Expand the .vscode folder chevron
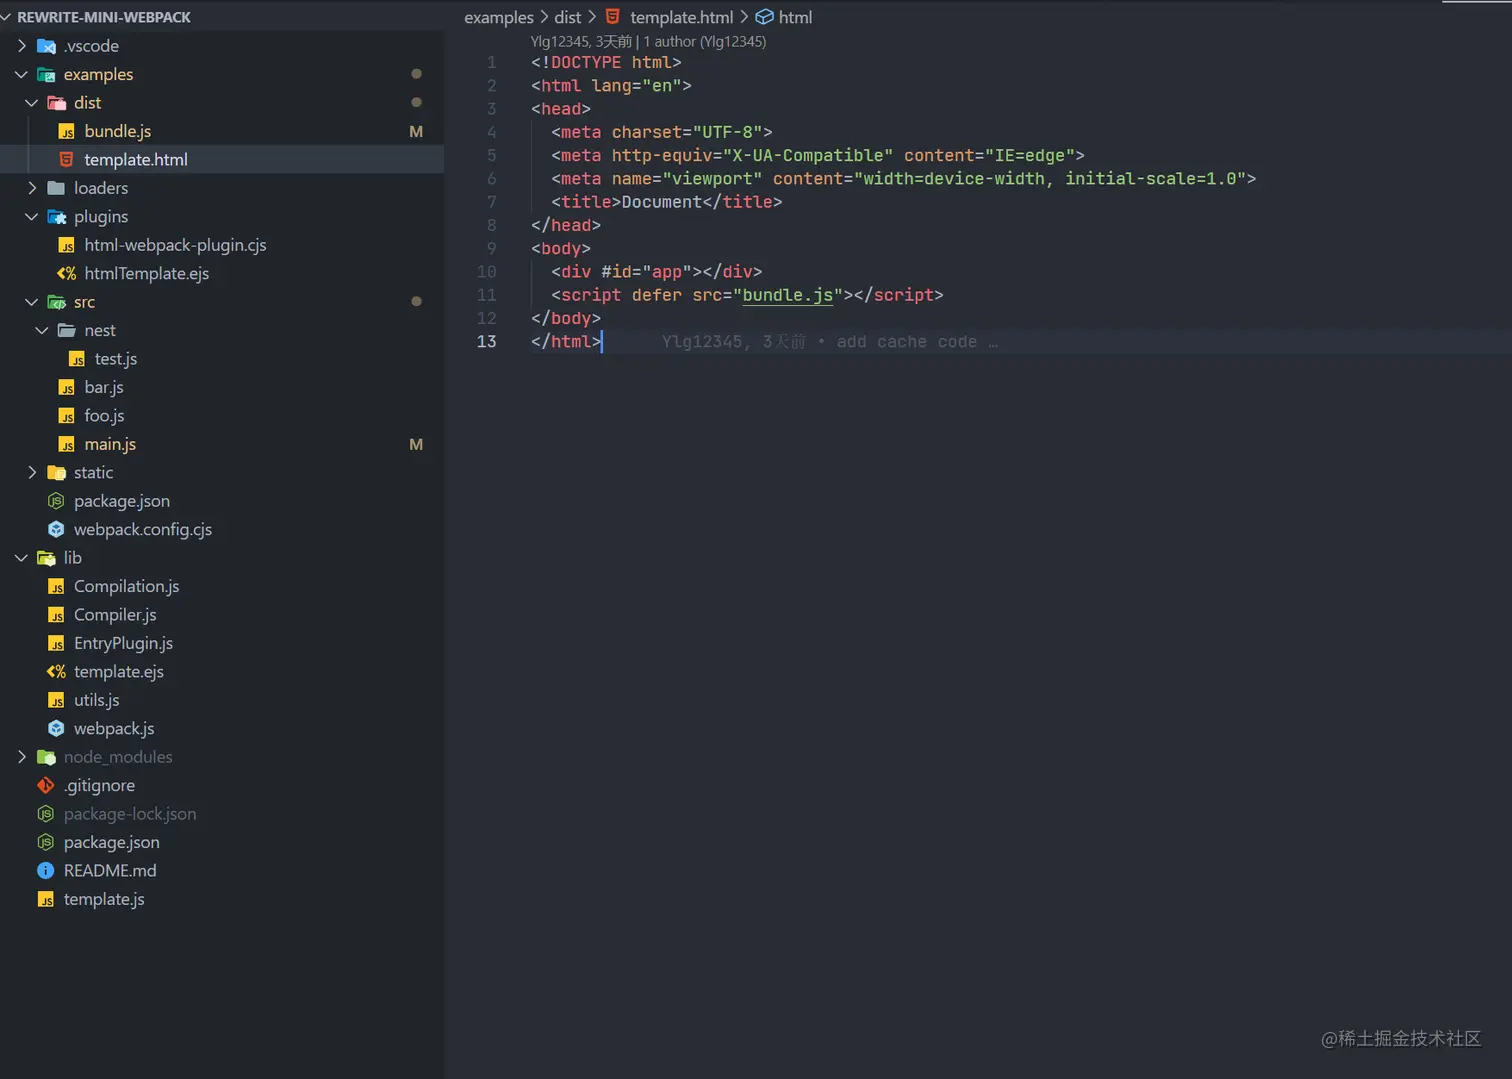This screenshot has width=1512, height=1079. click(x=22, y=46)
